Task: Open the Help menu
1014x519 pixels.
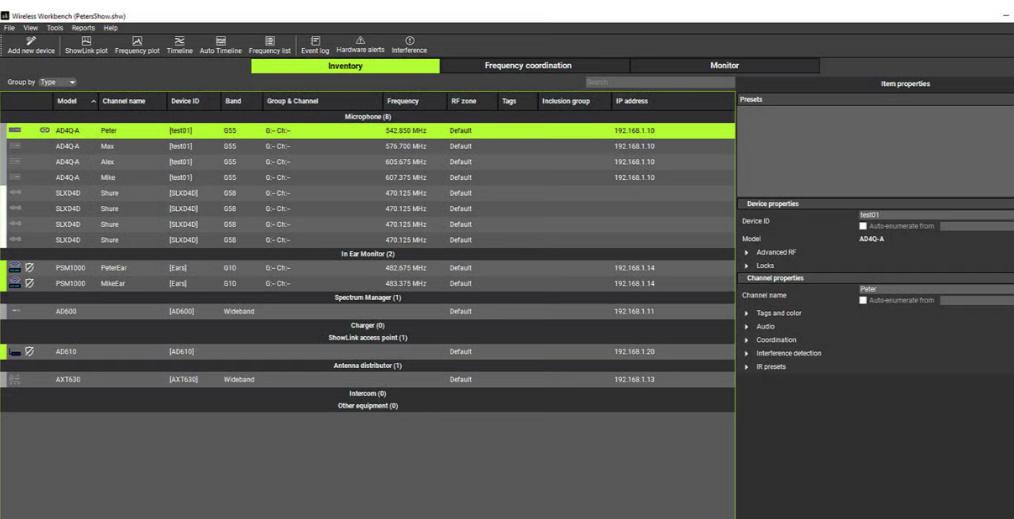Action: click(111, 28)
